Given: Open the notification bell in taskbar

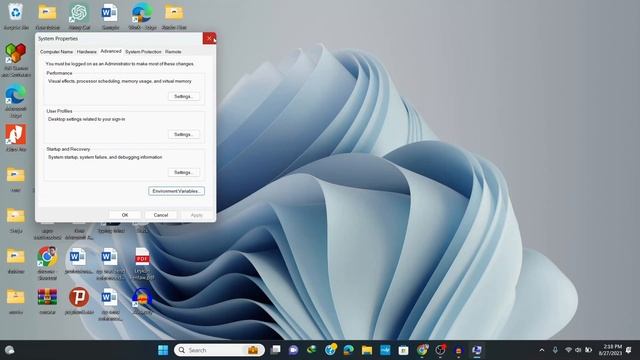Looking at the screenshot, I should click(x=629, y=350).
